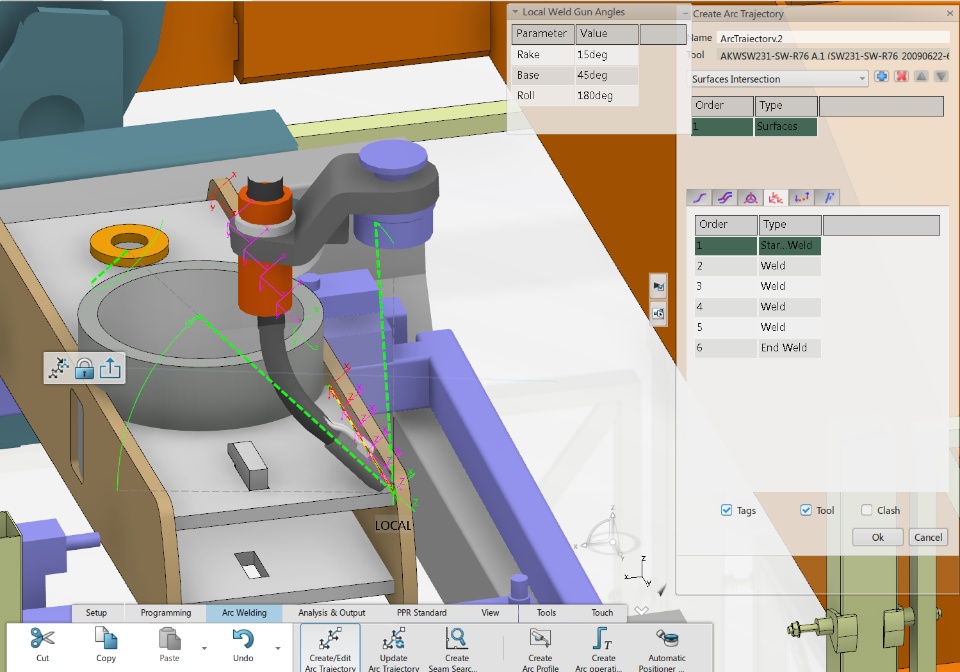960x672 pixels.
Task: Uncheck the Tool checkbox
Action: (806, 510)
